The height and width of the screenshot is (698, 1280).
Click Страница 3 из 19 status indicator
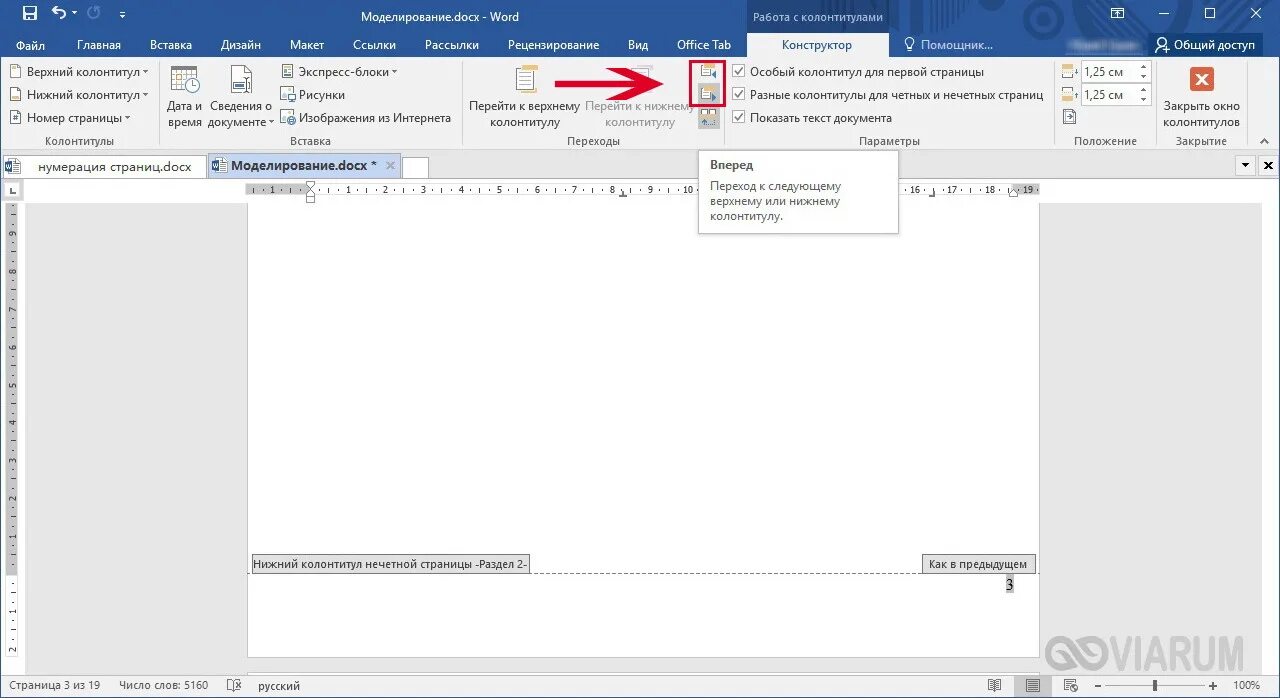point(54,686)
